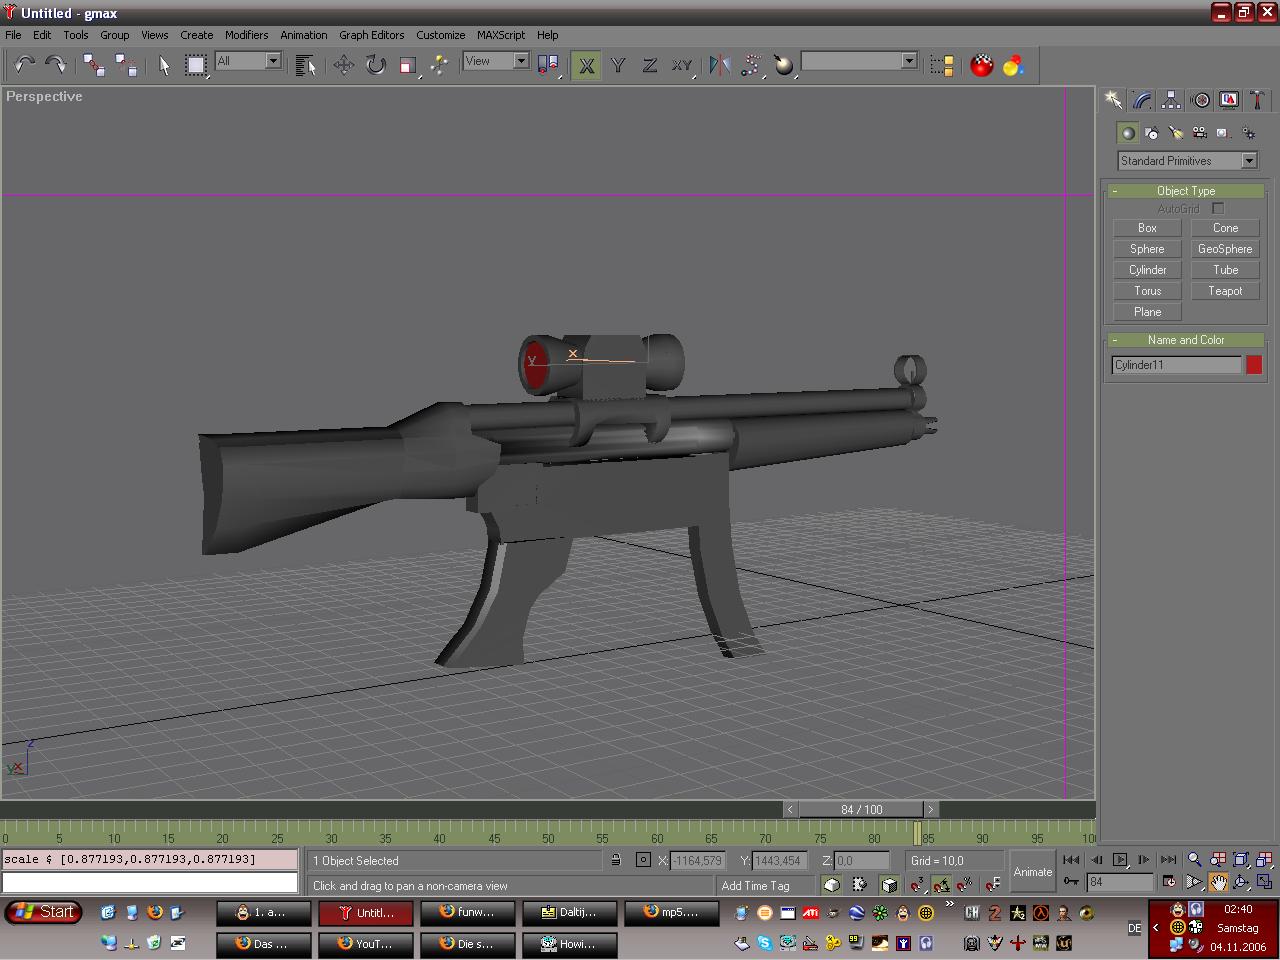Collapse the Name and Color rollout
Image resolution: width=1280 pixels, height=960 pixels.
pos(1185,340)
